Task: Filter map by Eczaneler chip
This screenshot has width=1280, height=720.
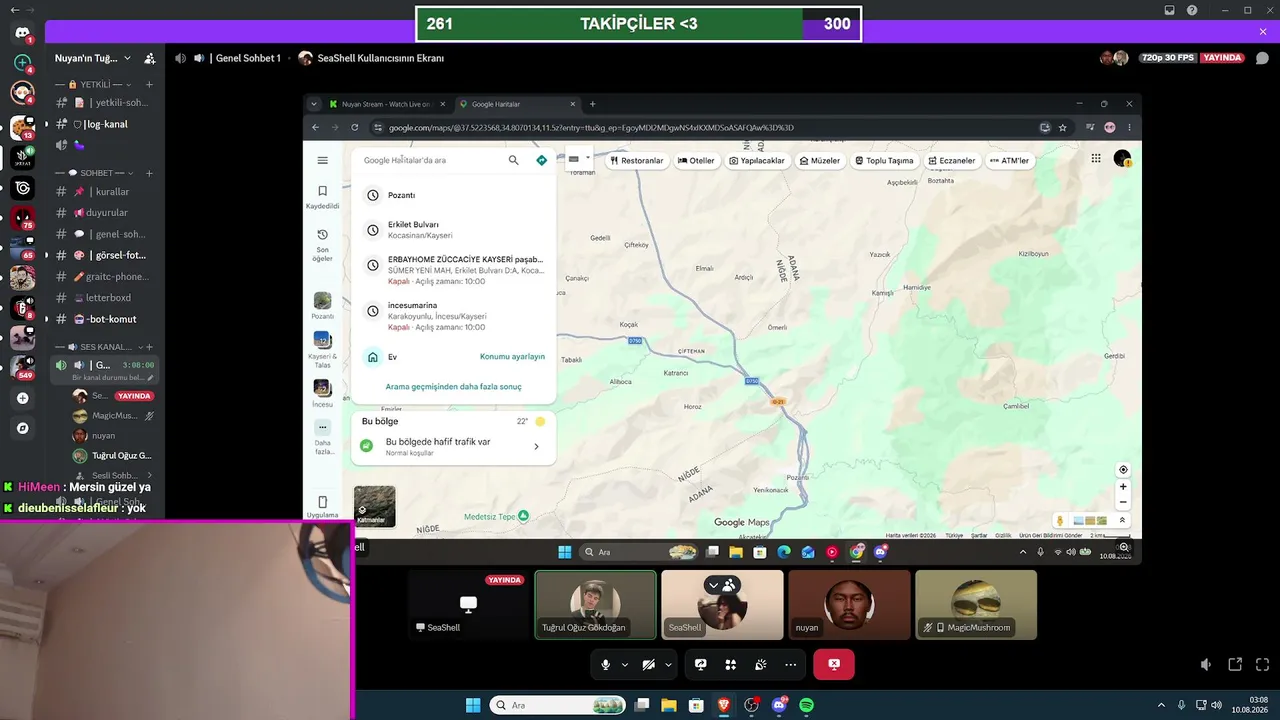Action: [x=951, y=160]
